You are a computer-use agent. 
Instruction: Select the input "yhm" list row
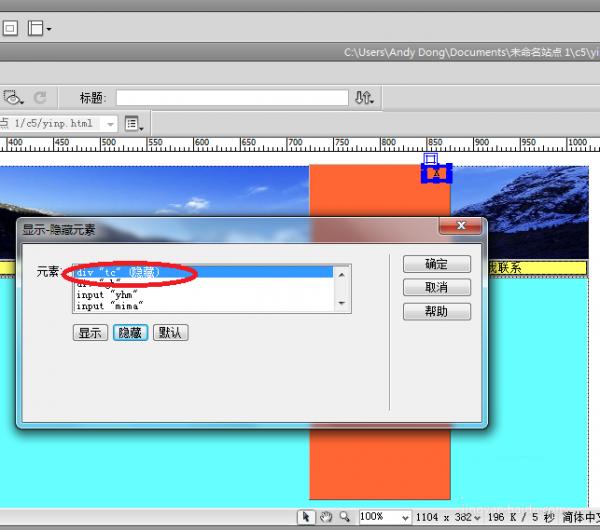tap(203, 295)
